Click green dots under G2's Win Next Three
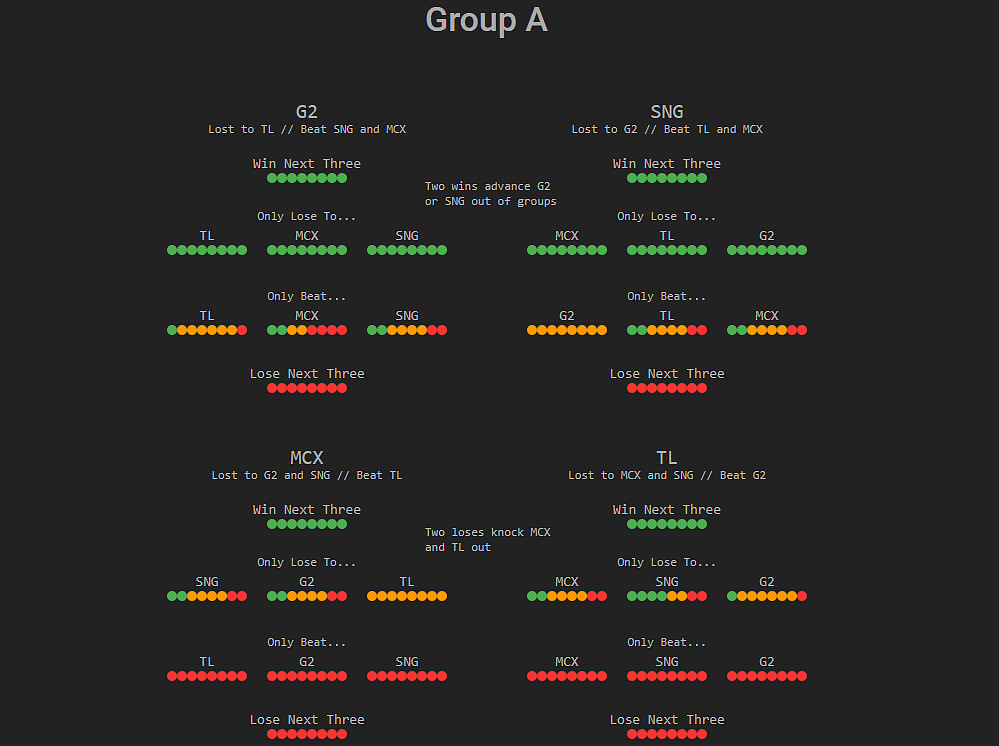 [x=307, y=178]
